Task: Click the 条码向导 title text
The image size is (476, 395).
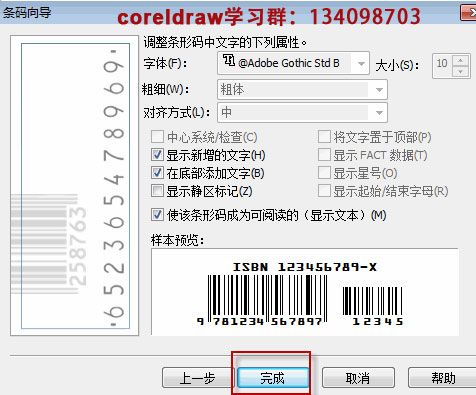Action: (27, 13)
